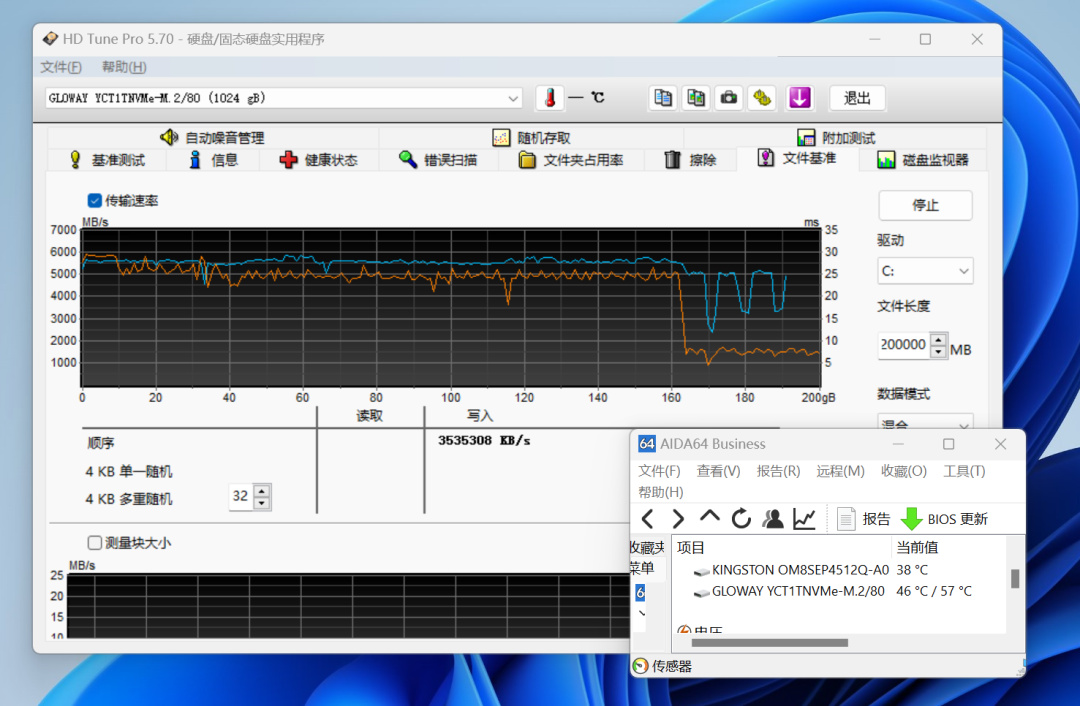Select the 文件基准 tab

pos(797,158)
